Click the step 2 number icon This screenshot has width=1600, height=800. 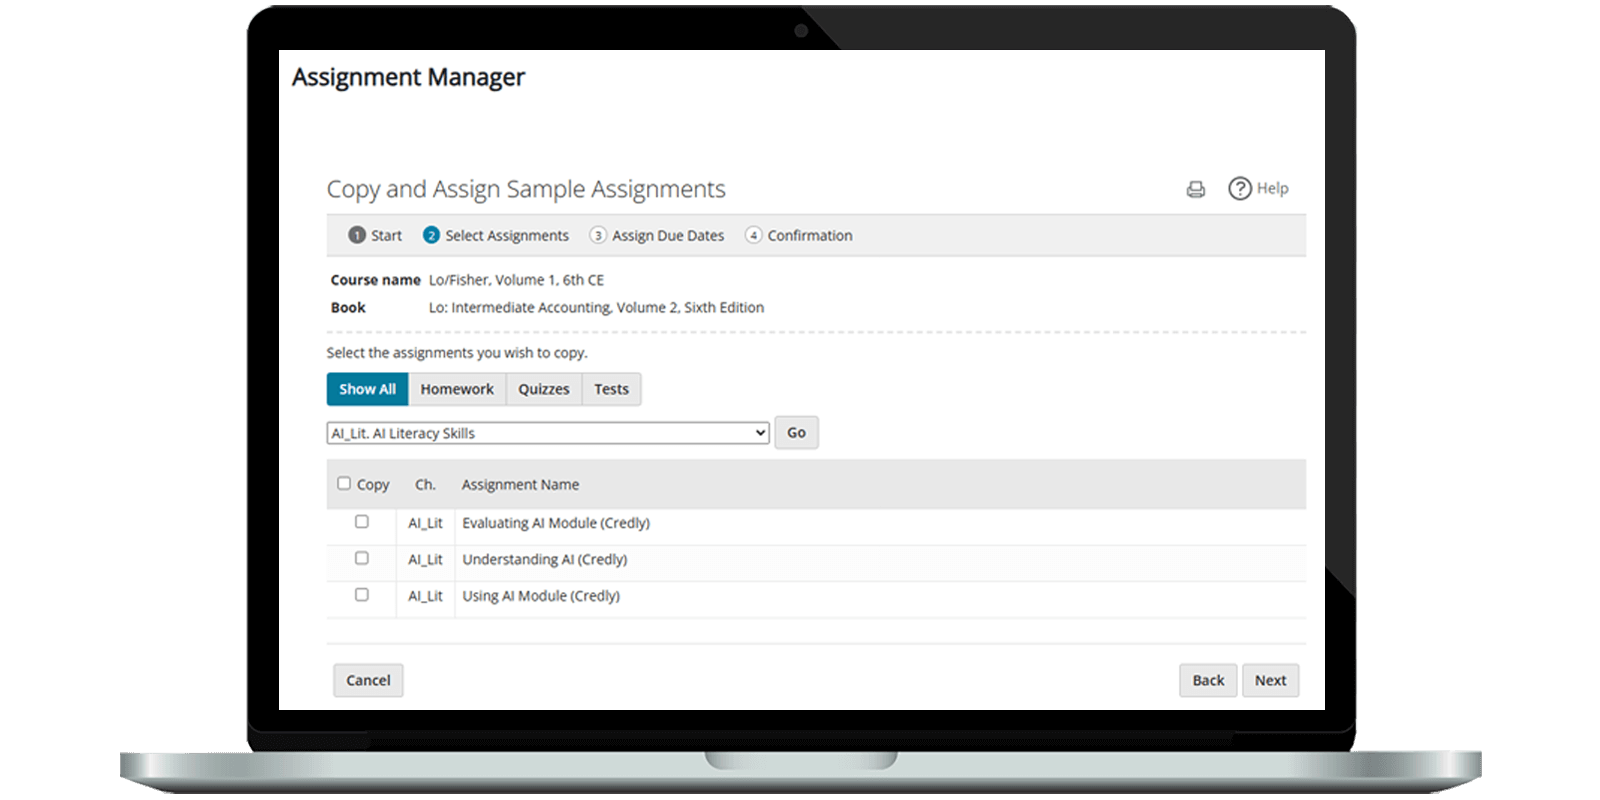431,235
